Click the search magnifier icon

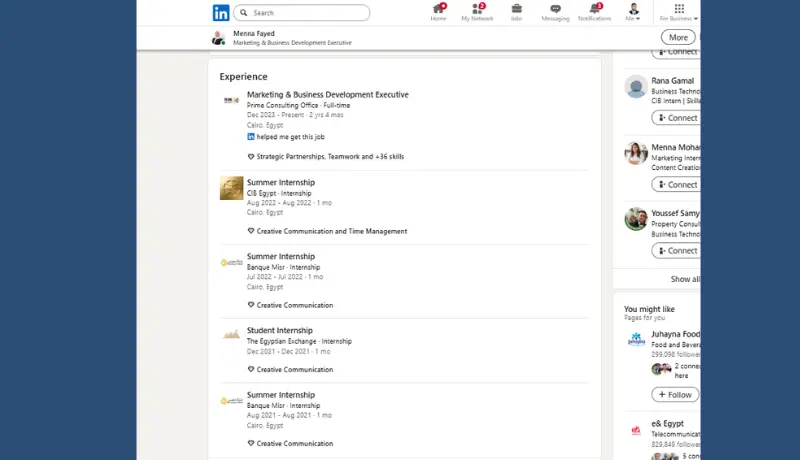(244, 13)
